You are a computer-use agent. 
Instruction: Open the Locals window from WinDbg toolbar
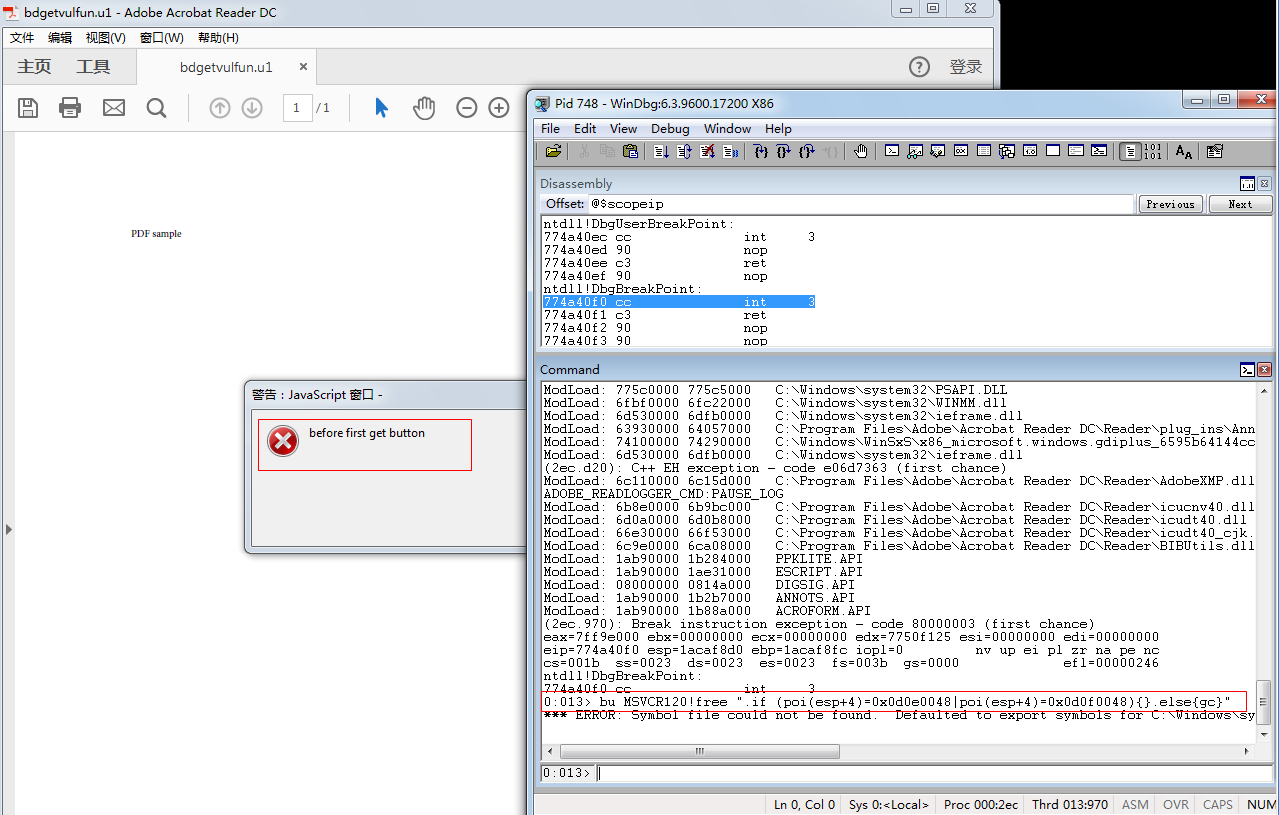(937, 151)
